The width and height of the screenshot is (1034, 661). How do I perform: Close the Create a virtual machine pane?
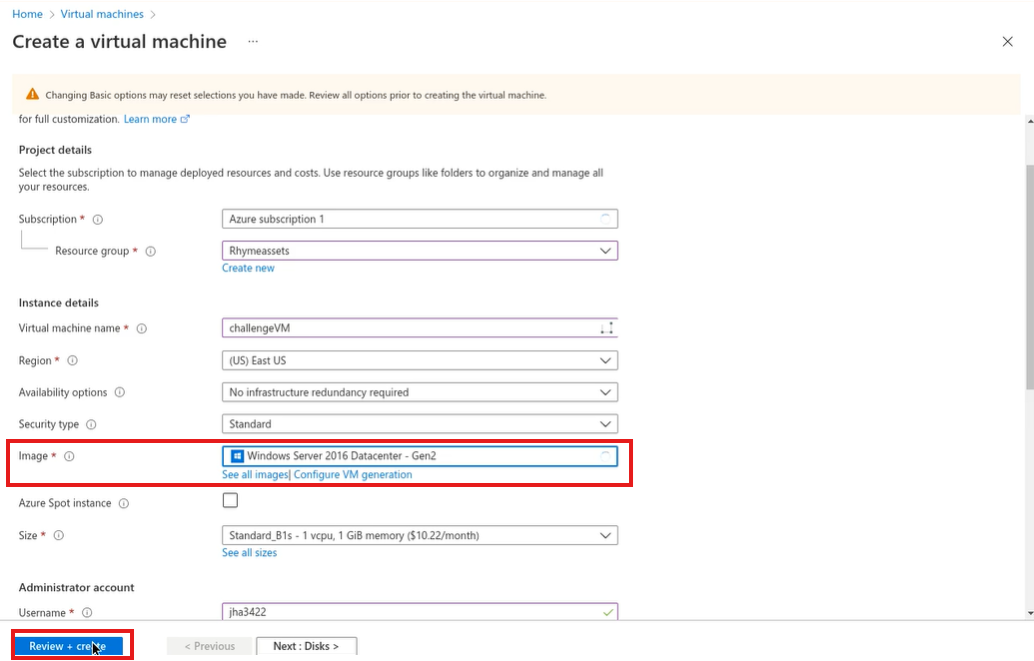coord(1007,42)
